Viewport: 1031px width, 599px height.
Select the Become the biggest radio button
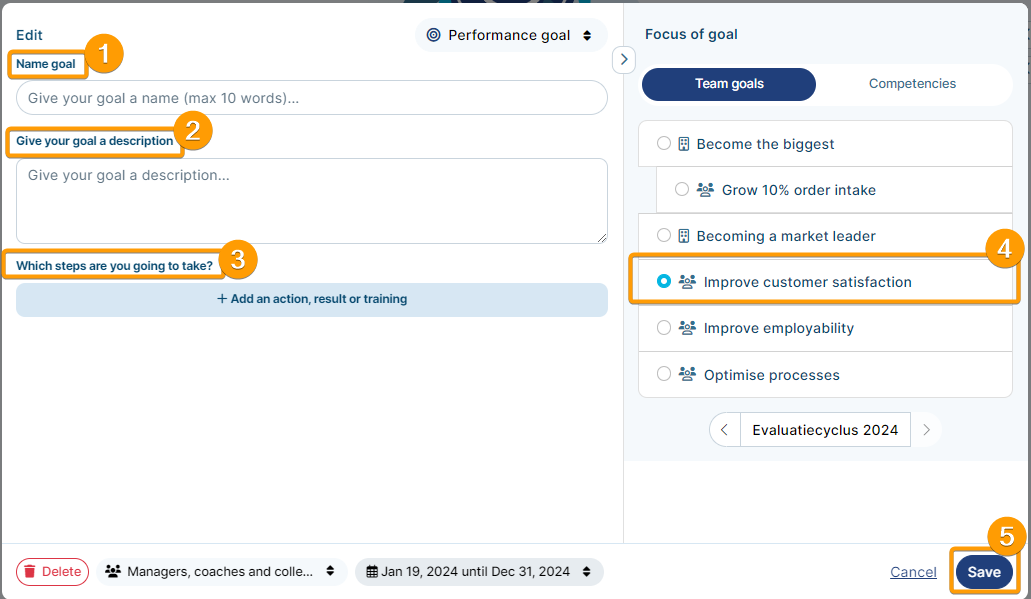tap(664, 143)
